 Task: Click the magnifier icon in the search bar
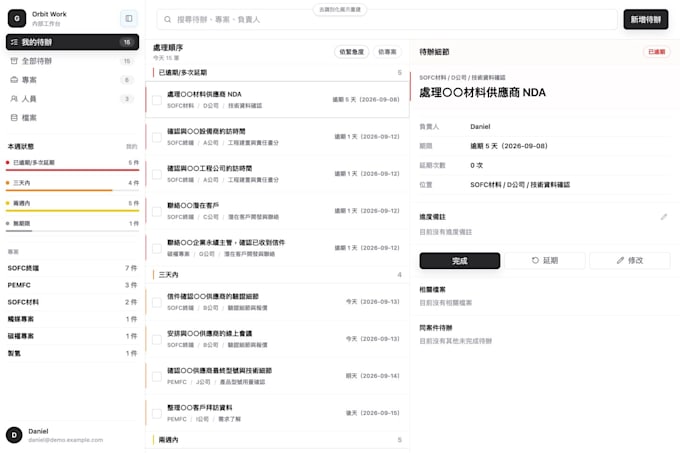[167, 20]
